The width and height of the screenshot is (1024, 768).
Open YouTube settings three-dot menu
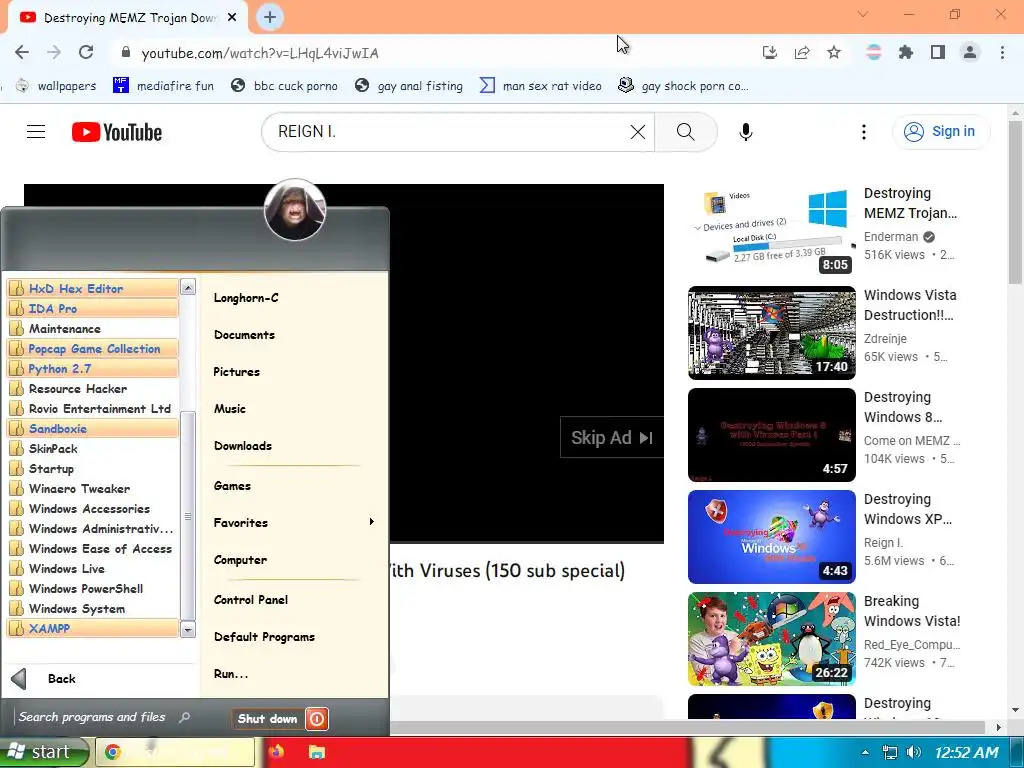pyautogui.click(x=863, y=132)
